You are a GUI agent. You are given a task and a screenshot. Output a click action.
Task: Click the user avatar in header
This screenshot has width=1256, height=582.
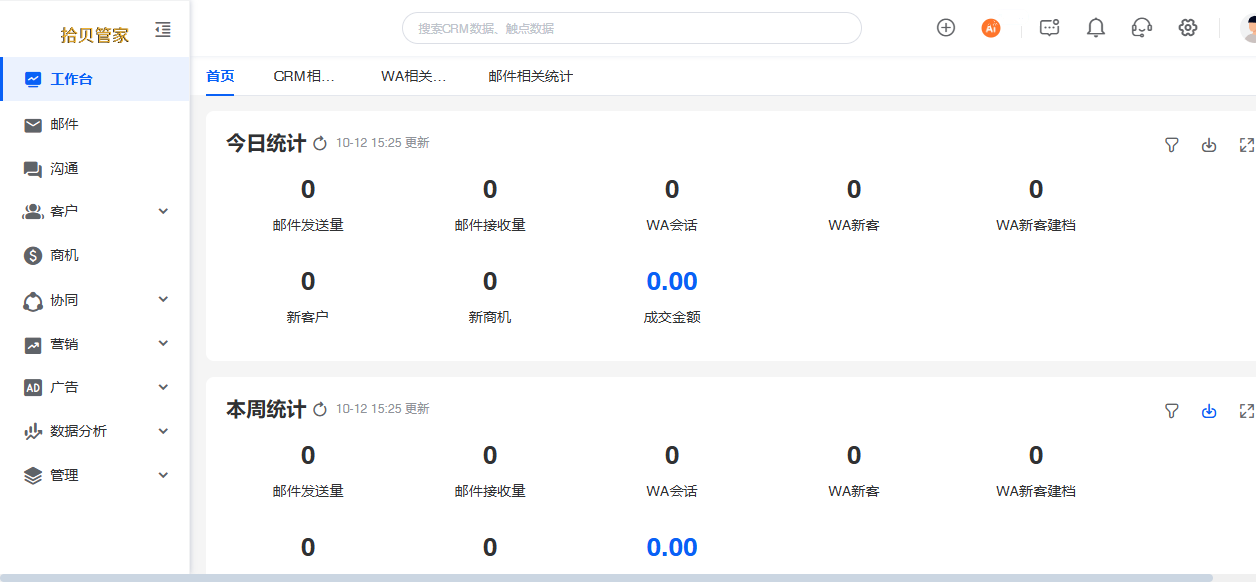pyautogui.click(x=1248, y=28)
